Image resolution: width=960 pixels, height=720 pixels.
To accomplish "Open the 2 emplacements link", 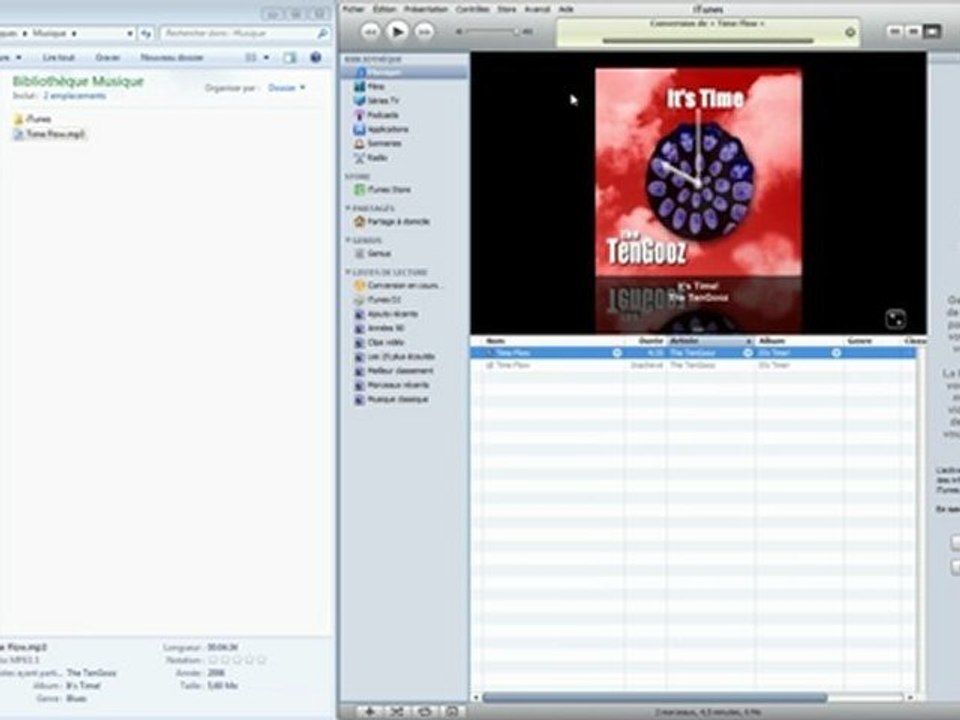I will click(x=74, y=96).
